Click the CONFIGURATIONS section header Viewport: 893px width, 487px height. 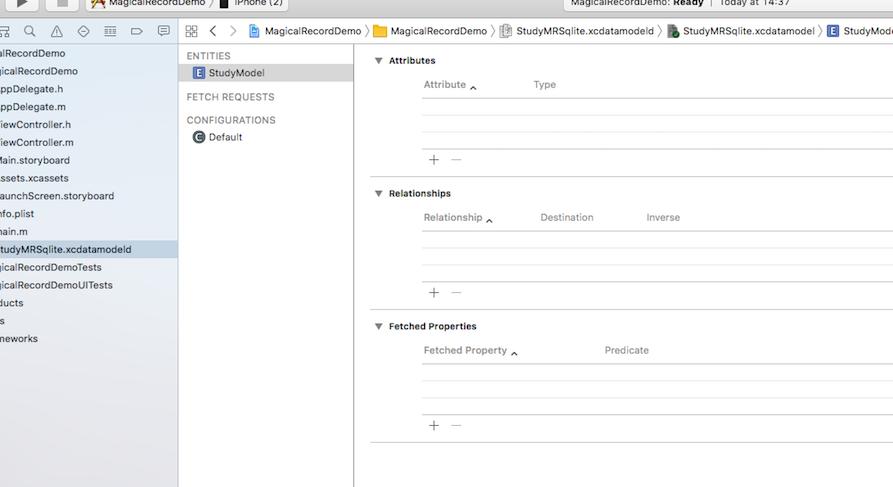point(231,120)
